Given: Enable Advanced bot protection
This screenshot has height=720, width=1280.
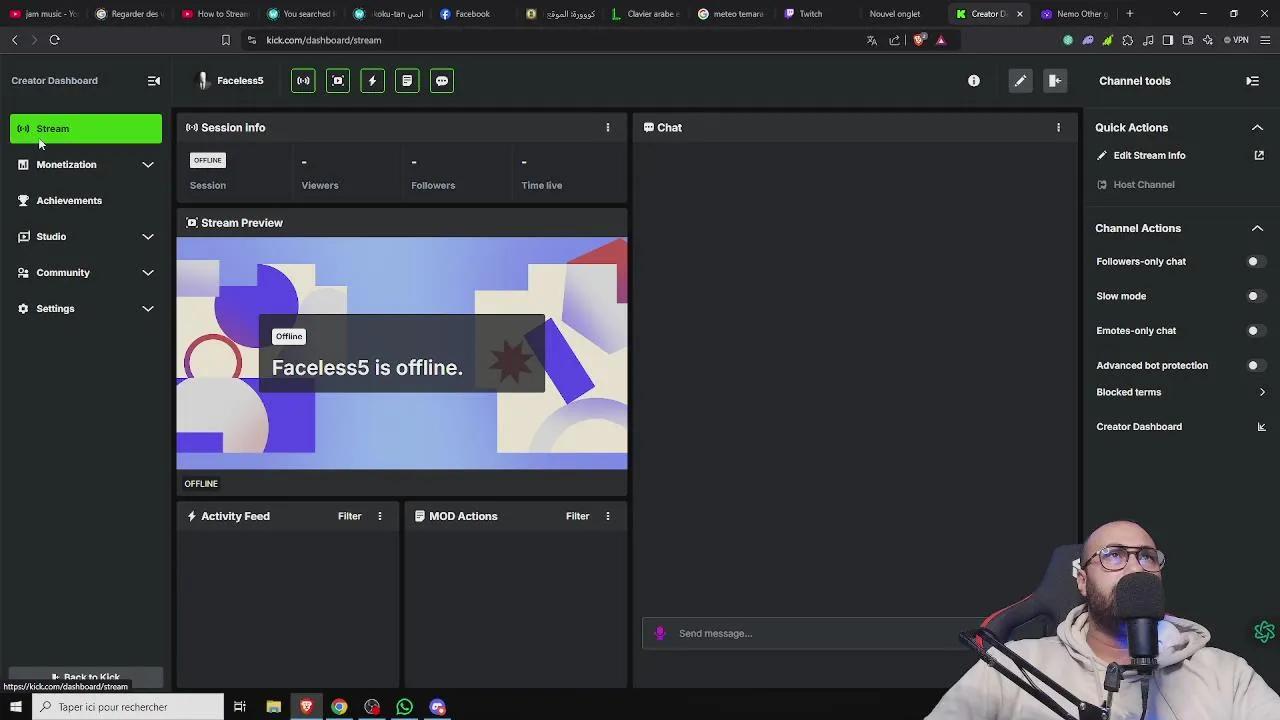Looking at the screenshot, I should [1253, 365].
